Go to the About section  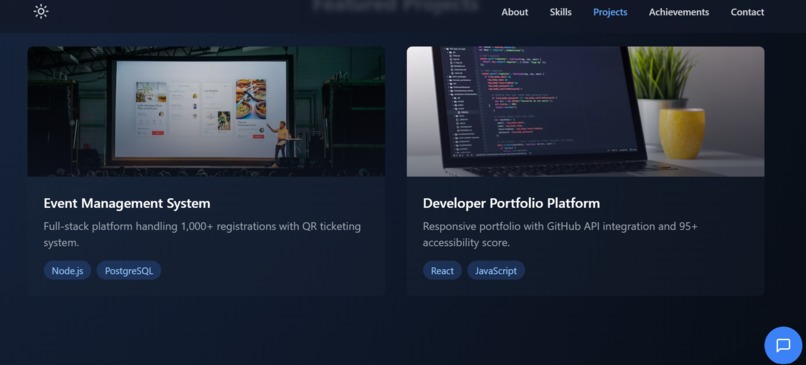tap(515, 12)
